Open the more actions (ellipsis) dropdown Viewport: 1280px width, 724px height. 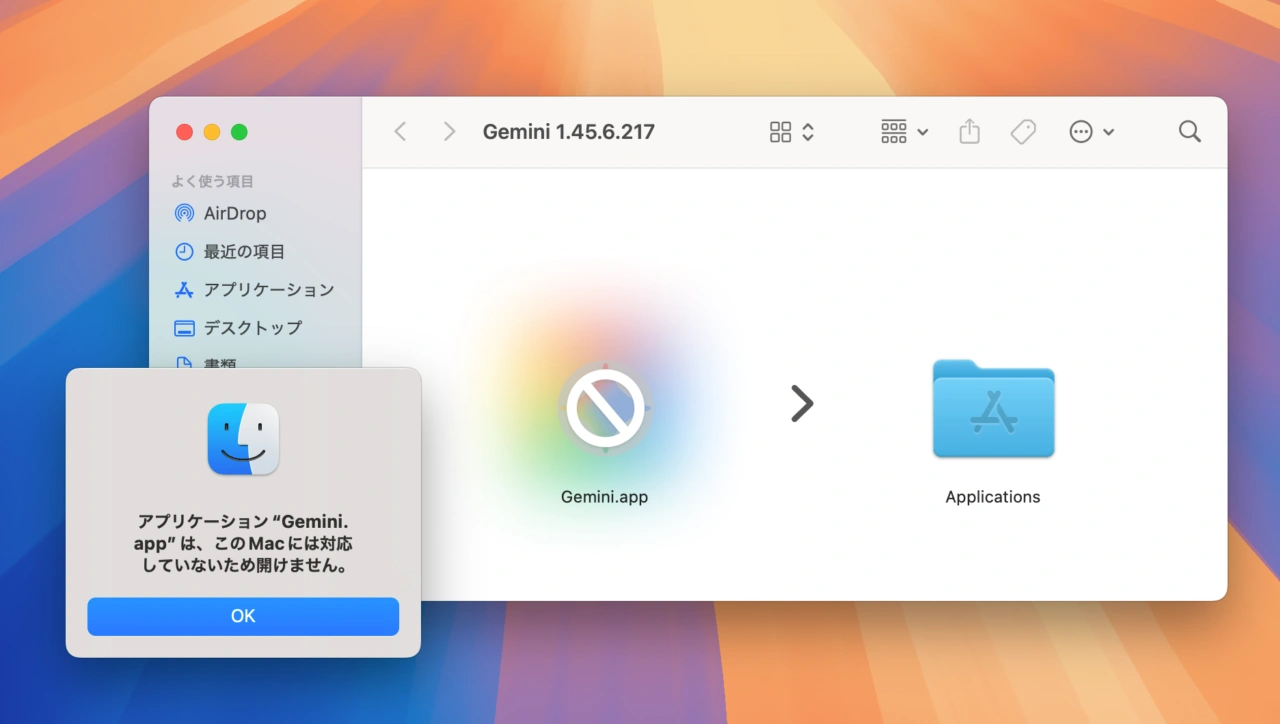click(x=1091, y=131)
